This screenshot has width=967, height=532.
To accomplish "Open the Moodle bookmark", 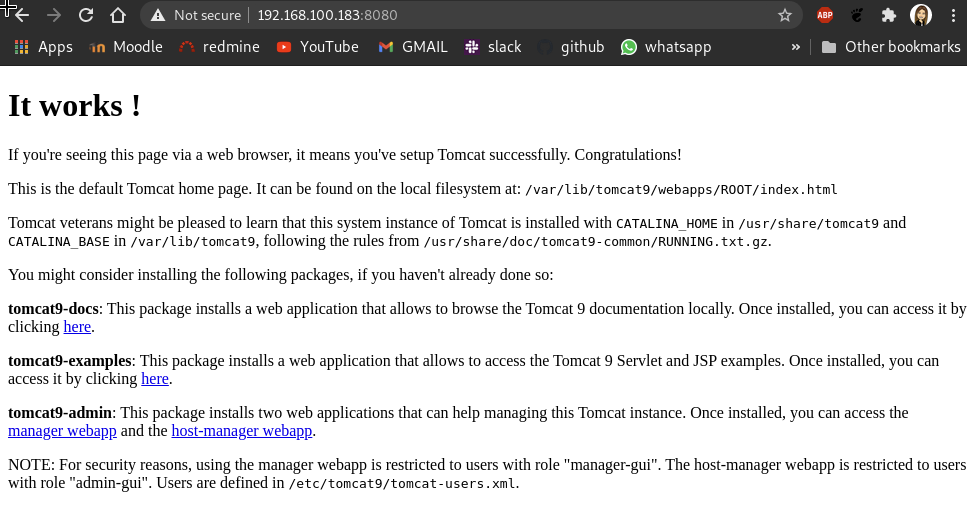I will 126,47.
